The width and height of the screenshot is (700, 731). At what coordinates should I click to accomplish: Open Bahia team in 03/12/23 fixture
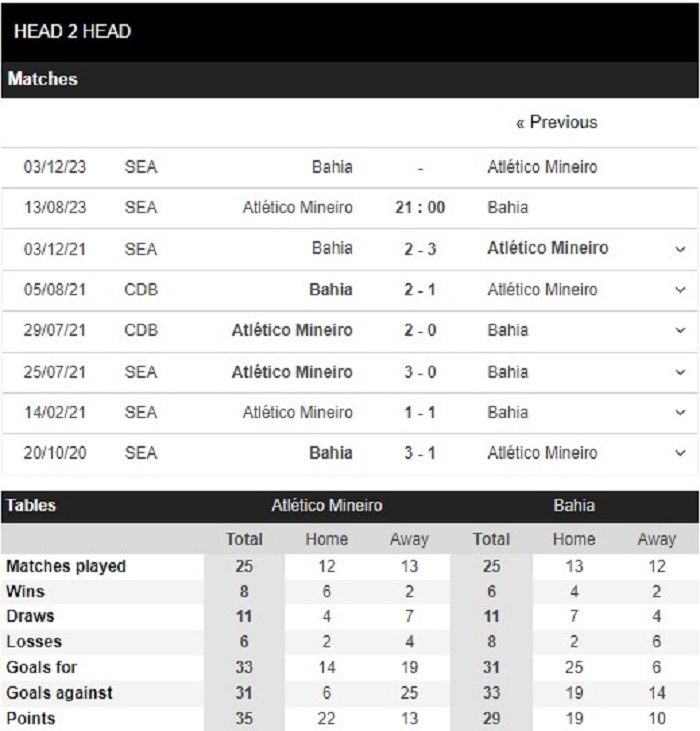(x=332, y=167)
